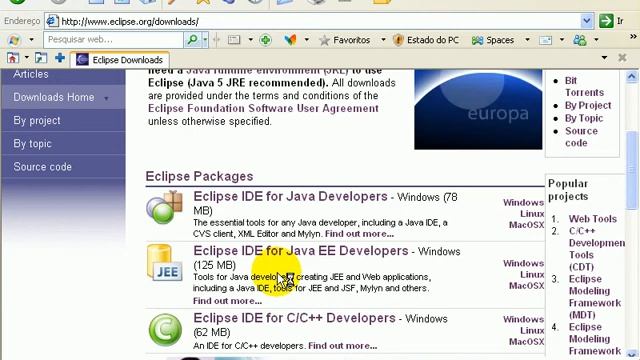This screenshot has height=360, width=640.
Task: Open By Project link in right list
Action: point(588,105)
